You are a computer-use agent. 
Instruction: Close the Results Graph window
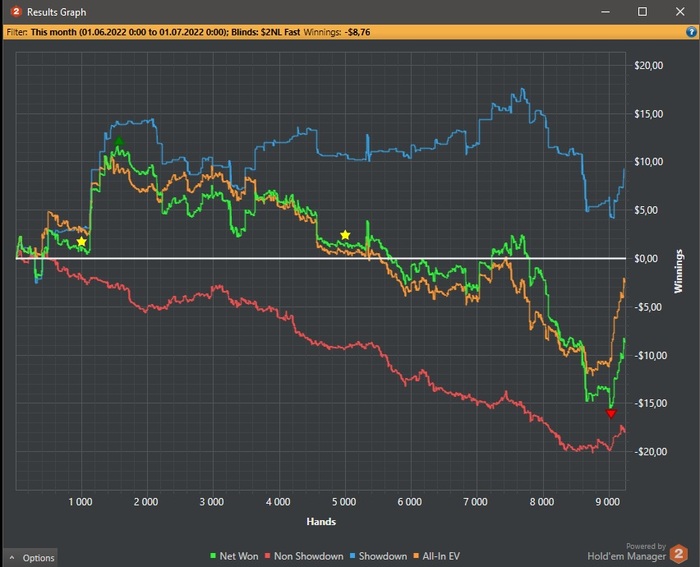[x=680, y=12]
